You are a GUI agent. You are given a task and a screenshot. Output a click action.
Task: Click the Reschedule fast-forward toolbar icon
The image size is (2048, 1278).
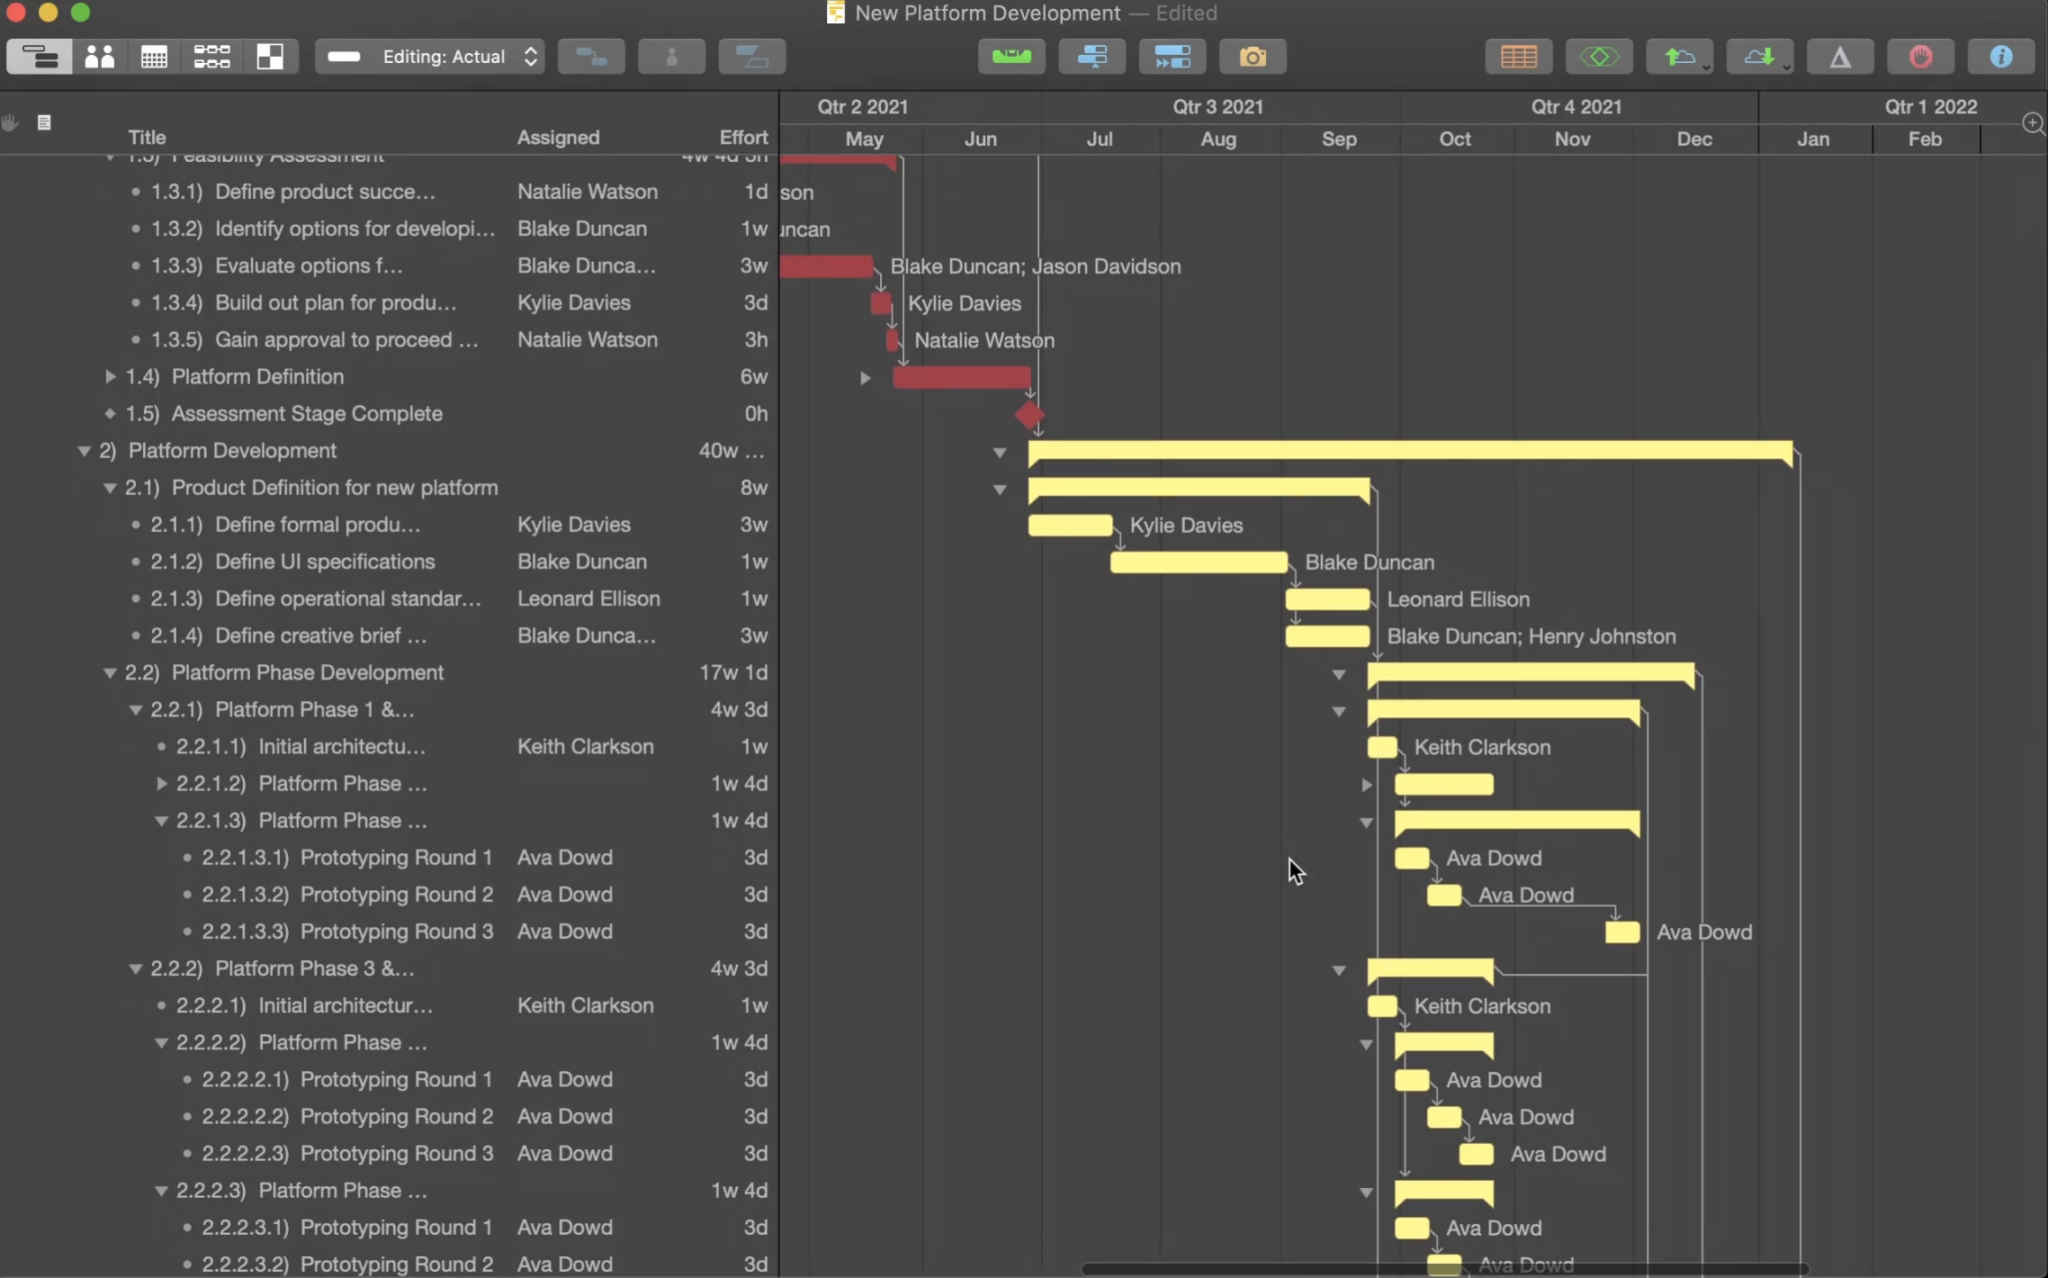point(1172,57)
